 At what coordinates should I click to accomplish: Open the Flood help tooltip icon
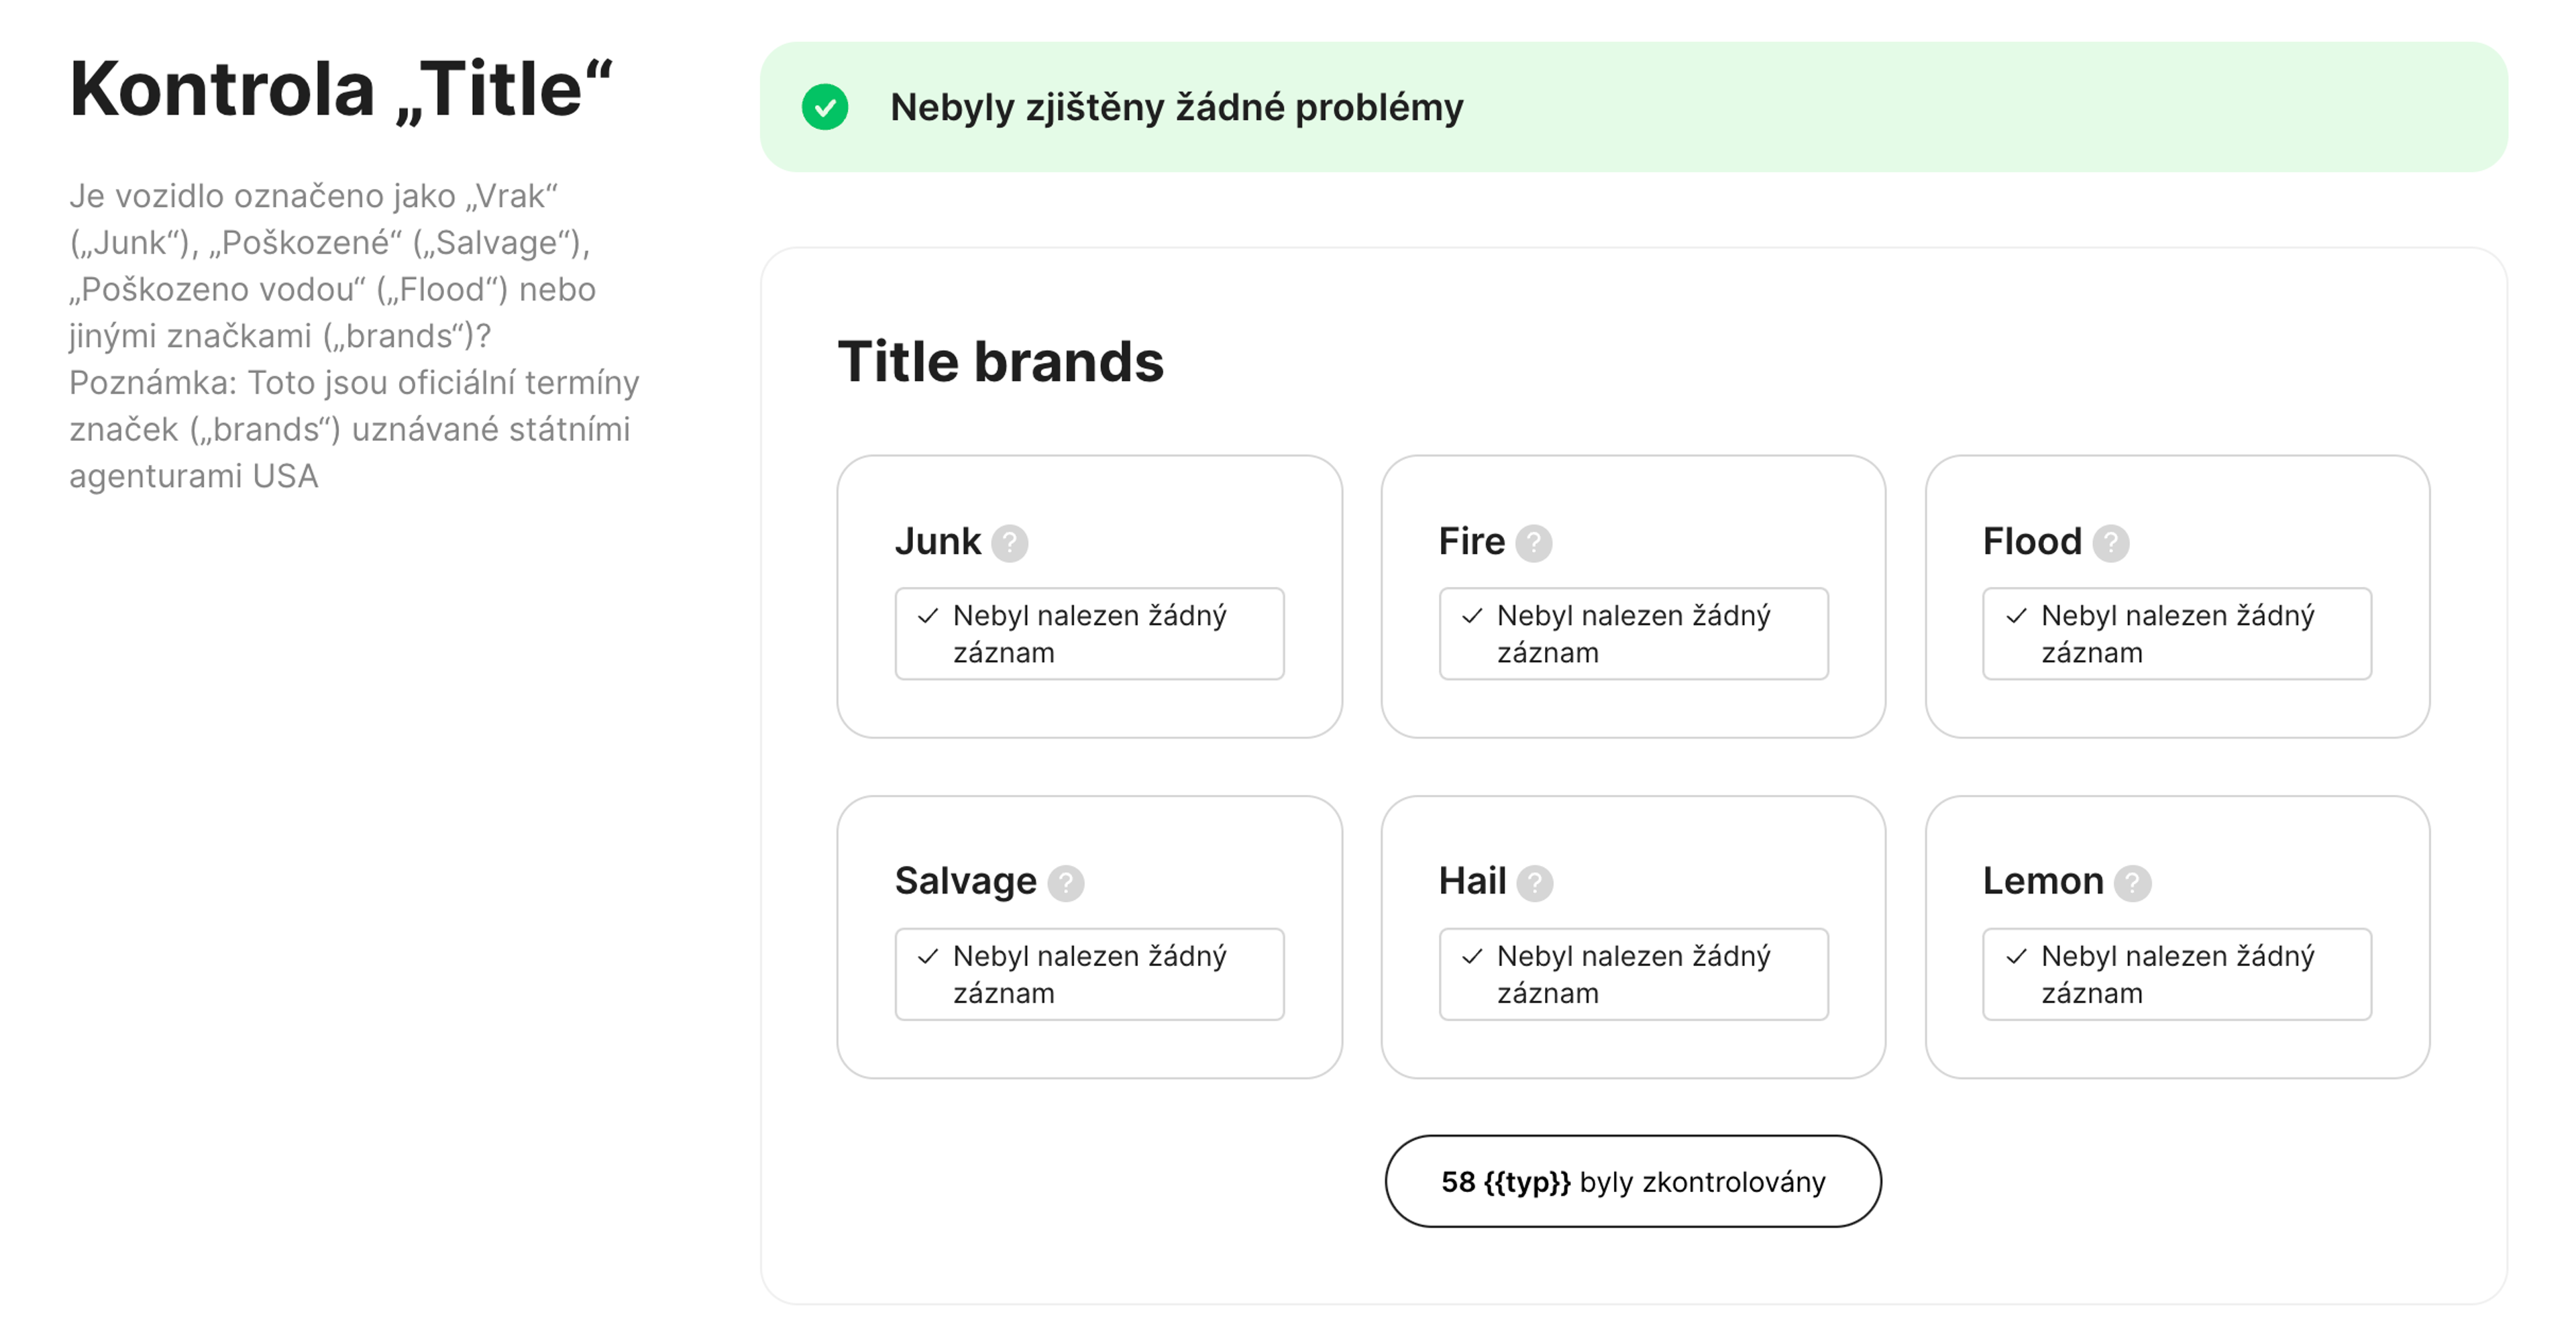[2110, 543]
